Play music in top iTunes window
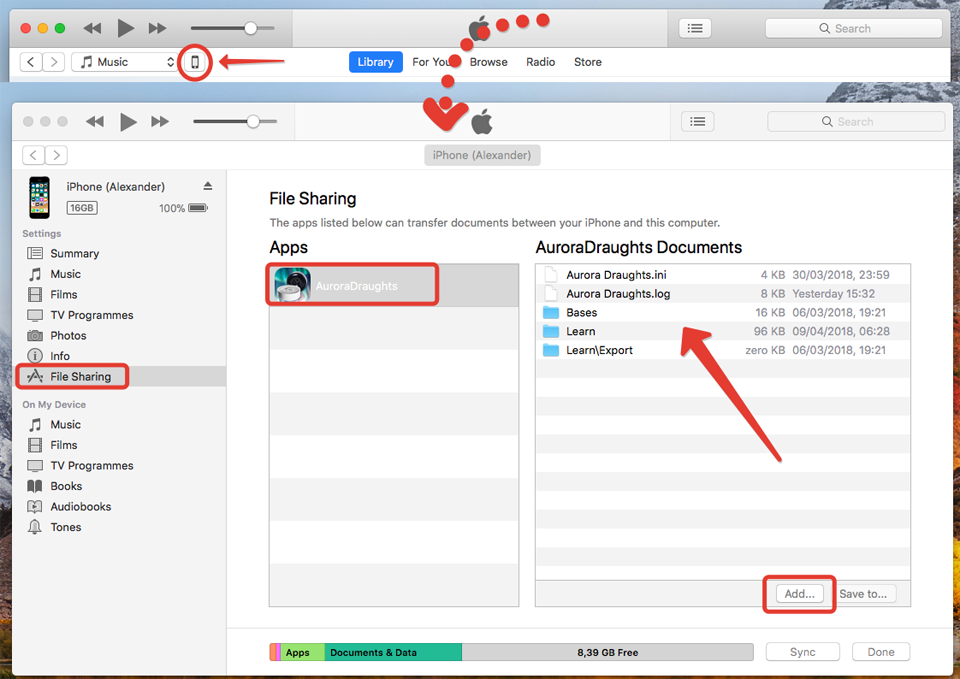This screenshot has width=960, height=679. [126, 28]
